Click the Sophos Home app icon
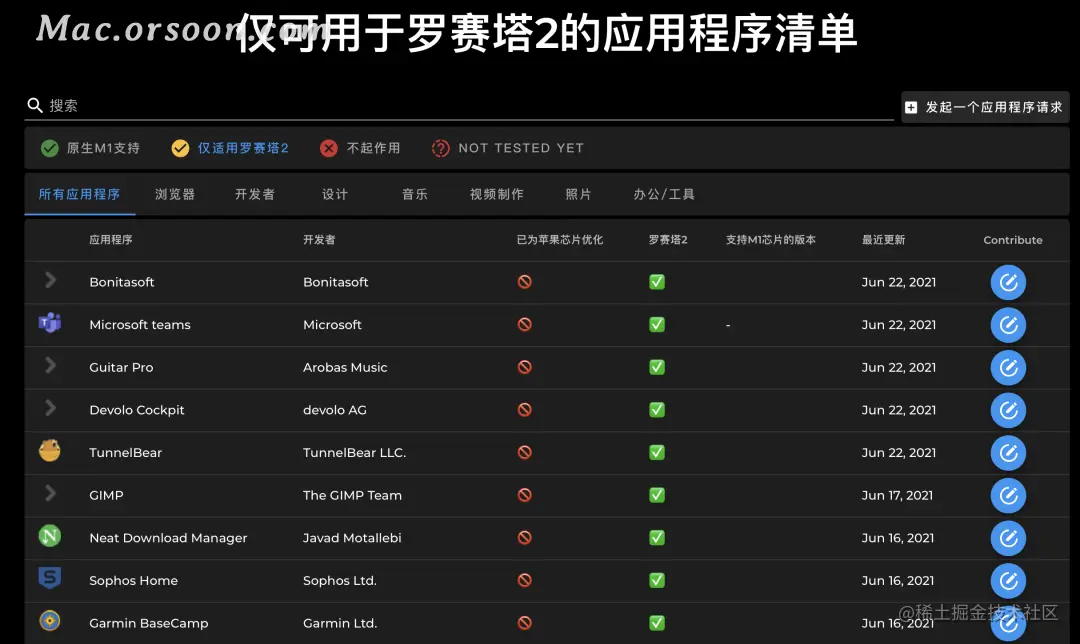This screenshot has width=1080, height=644. point(50,578)
